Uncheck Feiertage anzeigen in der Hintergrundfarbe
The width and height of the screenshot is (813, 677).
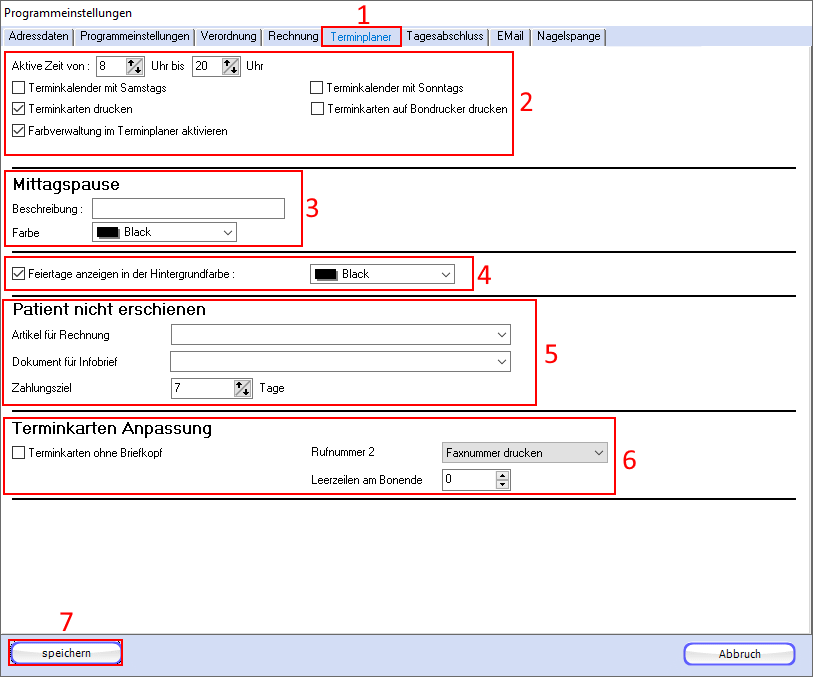coord(19,273)
